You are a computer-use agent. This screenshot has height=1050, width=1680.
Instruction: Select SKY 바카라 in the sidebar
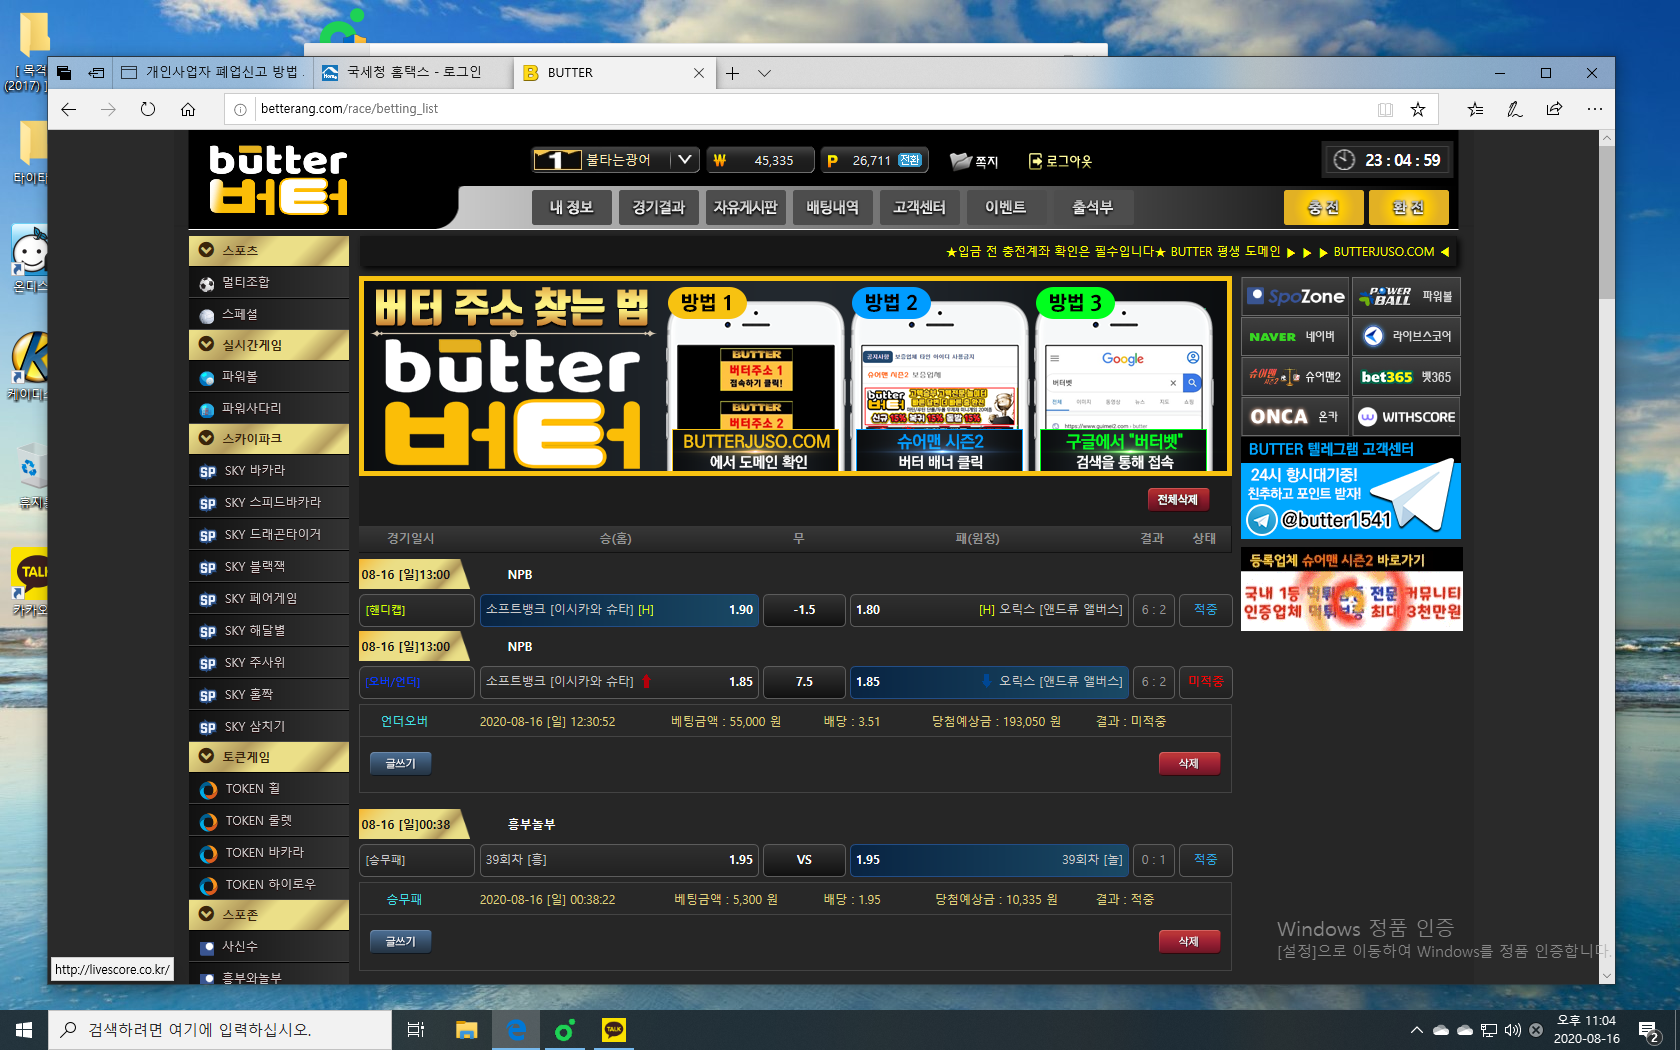click(254, 471)
